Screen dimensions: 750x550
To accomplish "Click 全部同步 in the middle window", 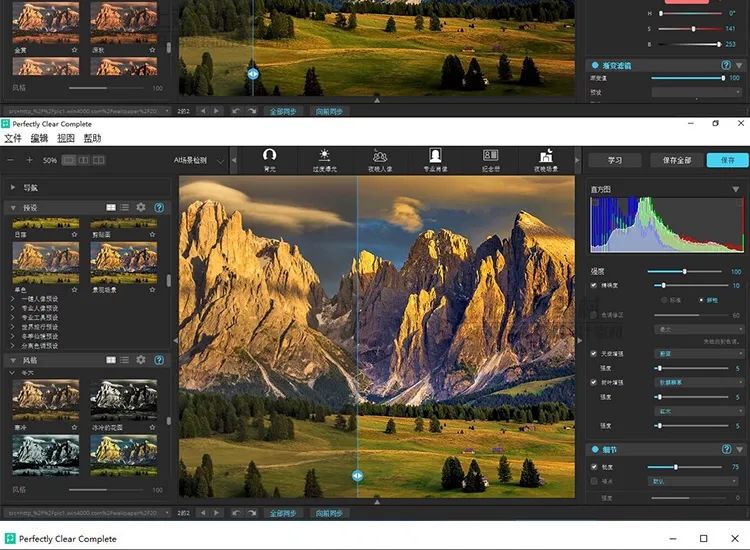I will [283, 513].
